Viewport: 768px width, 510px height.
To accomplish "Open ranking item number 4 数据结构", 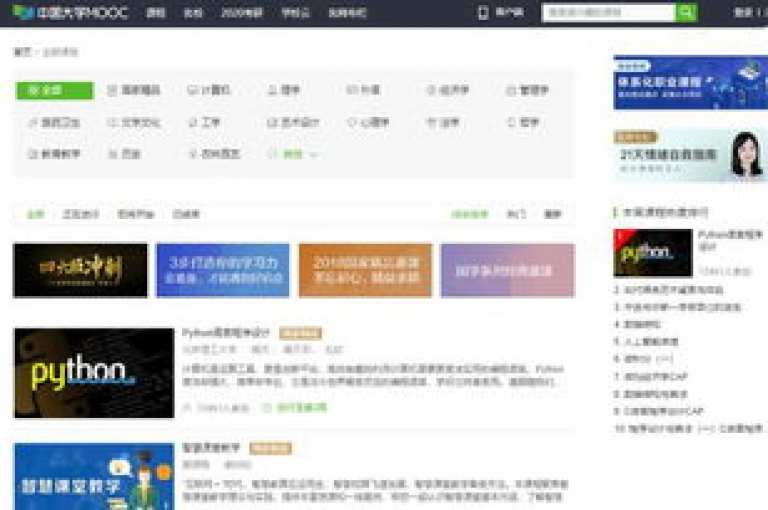I will click(x=637, y=324).
